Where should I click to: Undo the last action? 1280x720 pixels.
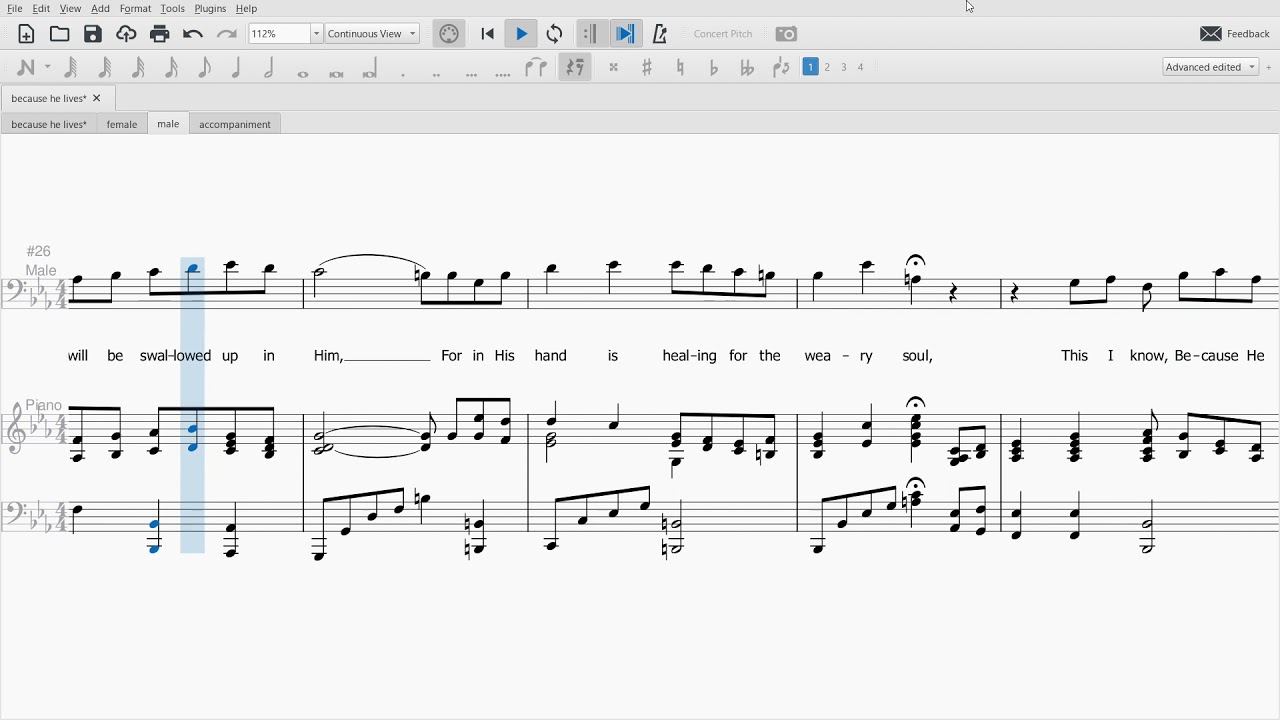pos(193,34)
